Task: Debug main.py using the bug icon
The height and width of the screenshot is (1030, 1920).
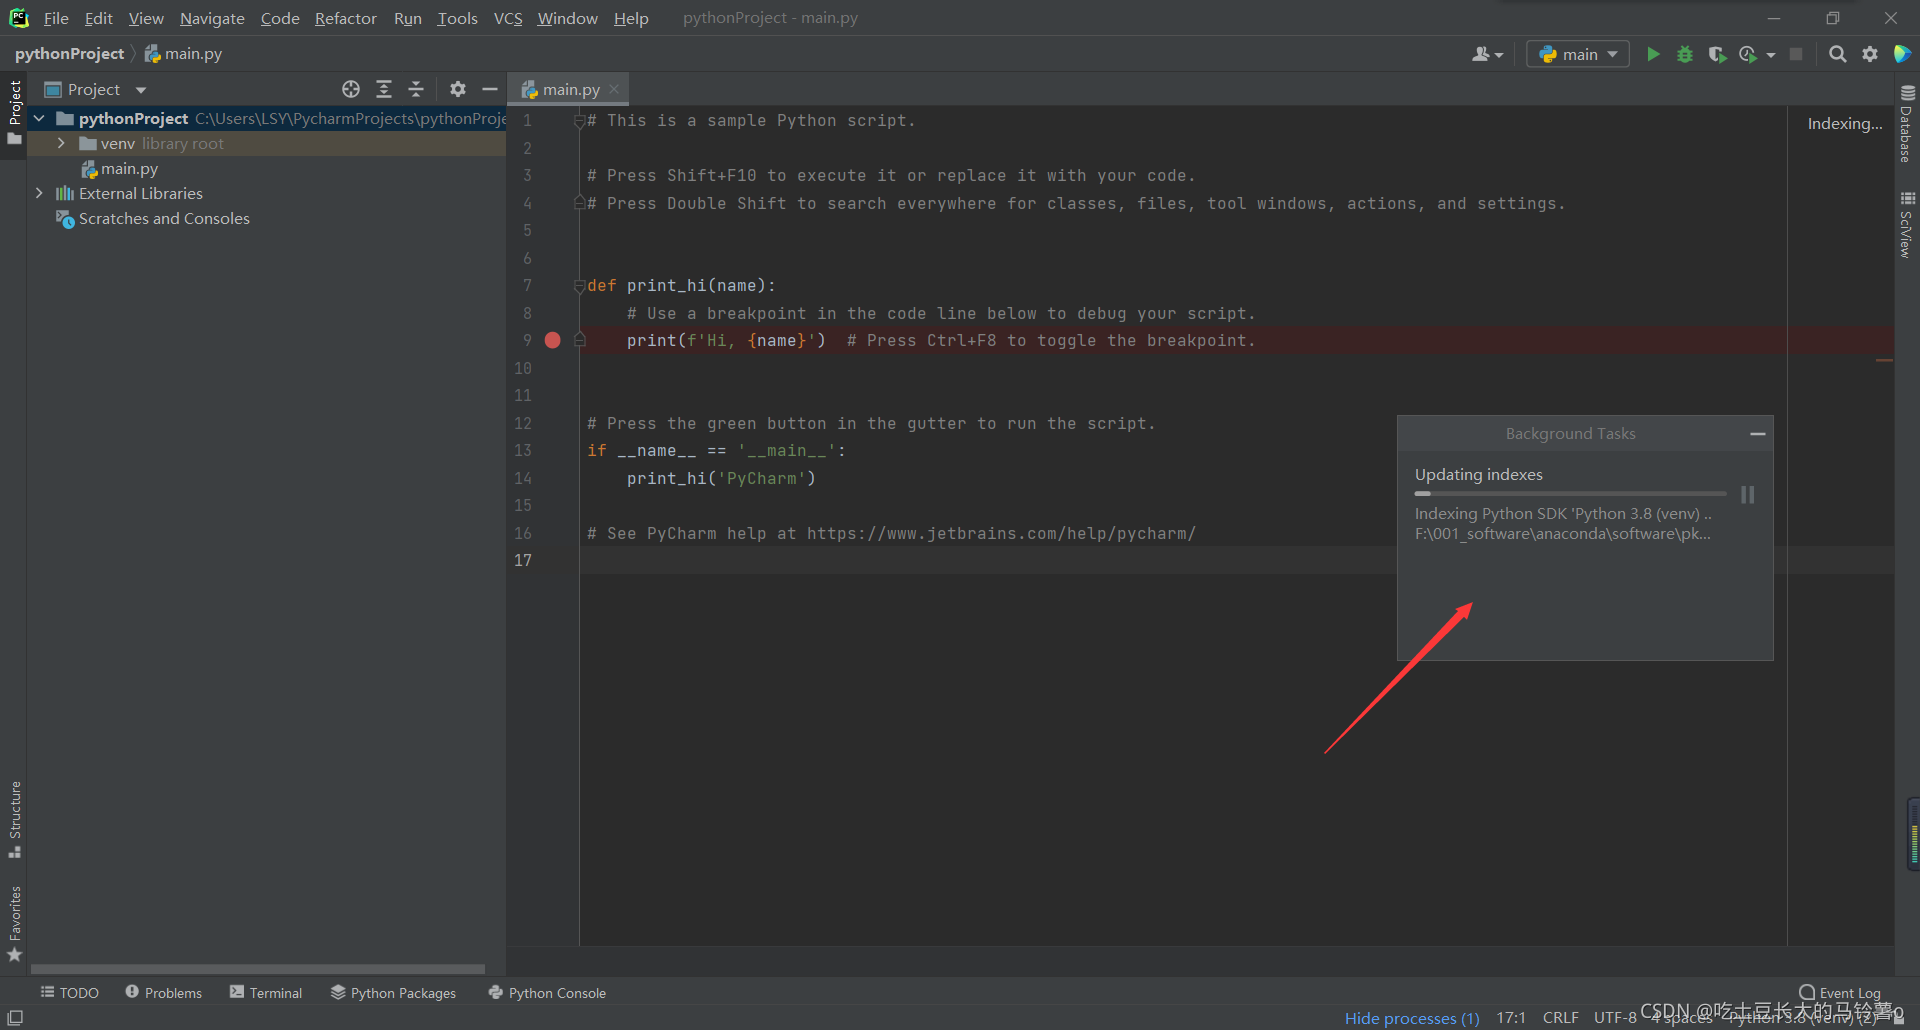Action: [1685, 54]
